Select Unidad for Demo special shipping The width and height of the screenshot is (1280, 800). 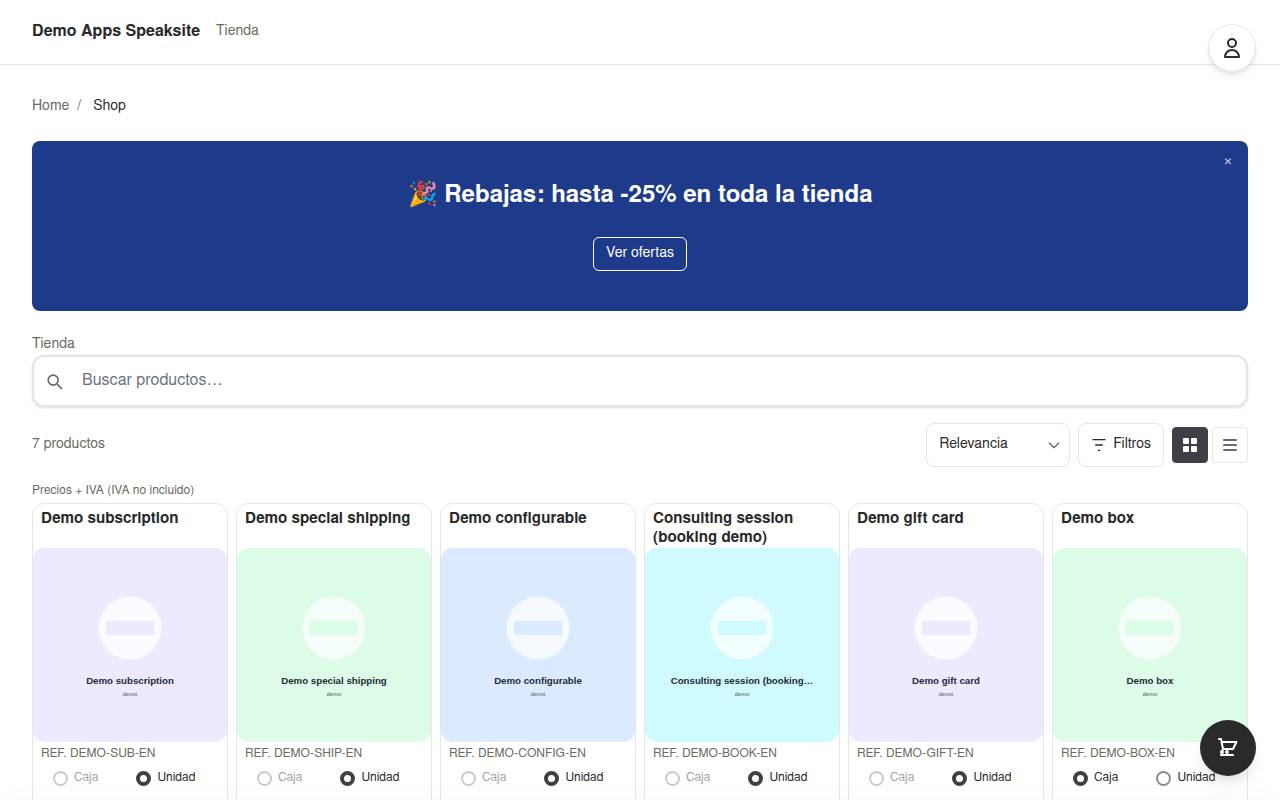click(x=370, y=777)
